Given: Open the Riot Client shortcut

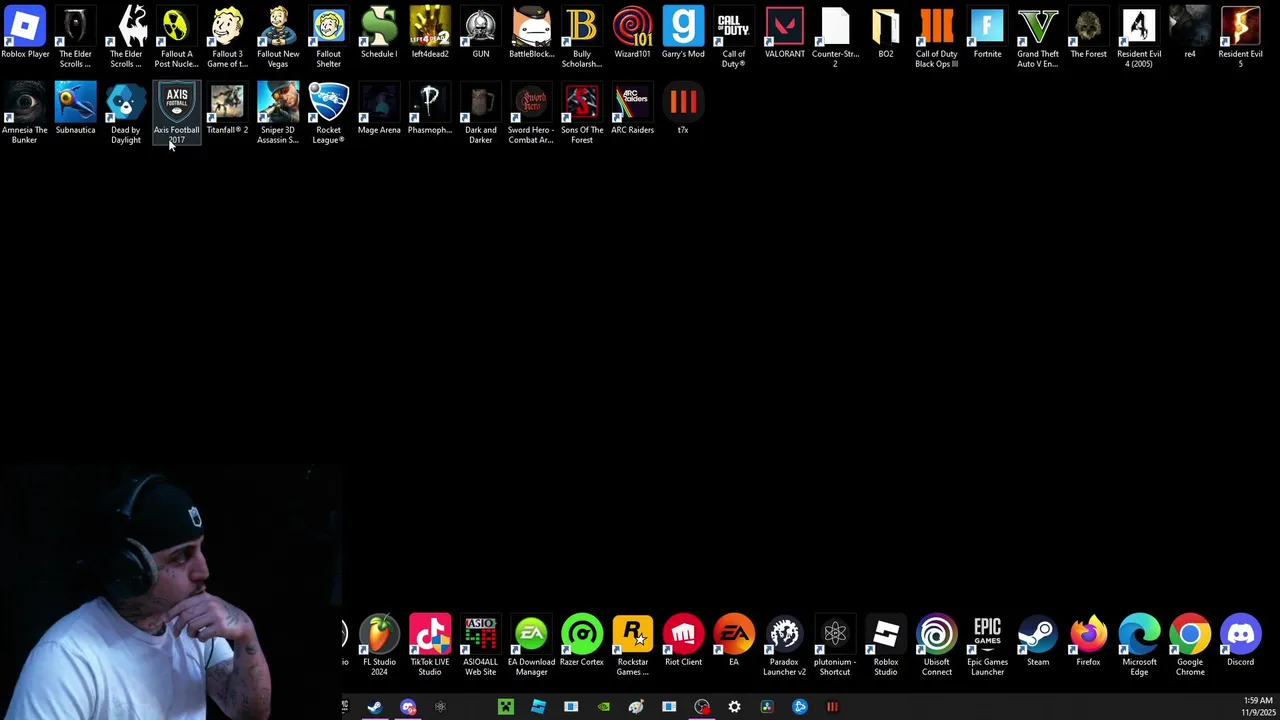Looking at the screenshot, I should coord(683,642).
